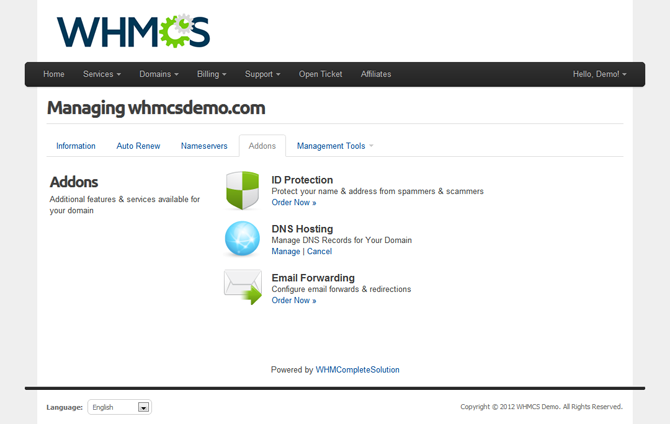Go to Home in the navigation bar
670x424 pixels.
53,74
